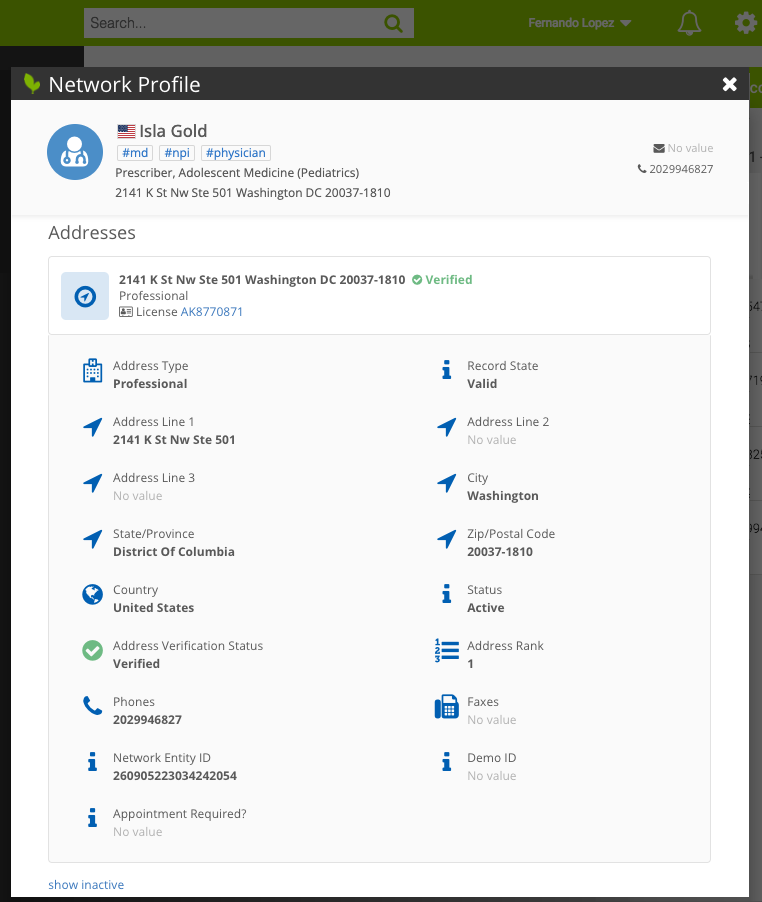The image size is (762, 902).
Task: Click the Phones handset icon
Action: (x=92, y=707)
